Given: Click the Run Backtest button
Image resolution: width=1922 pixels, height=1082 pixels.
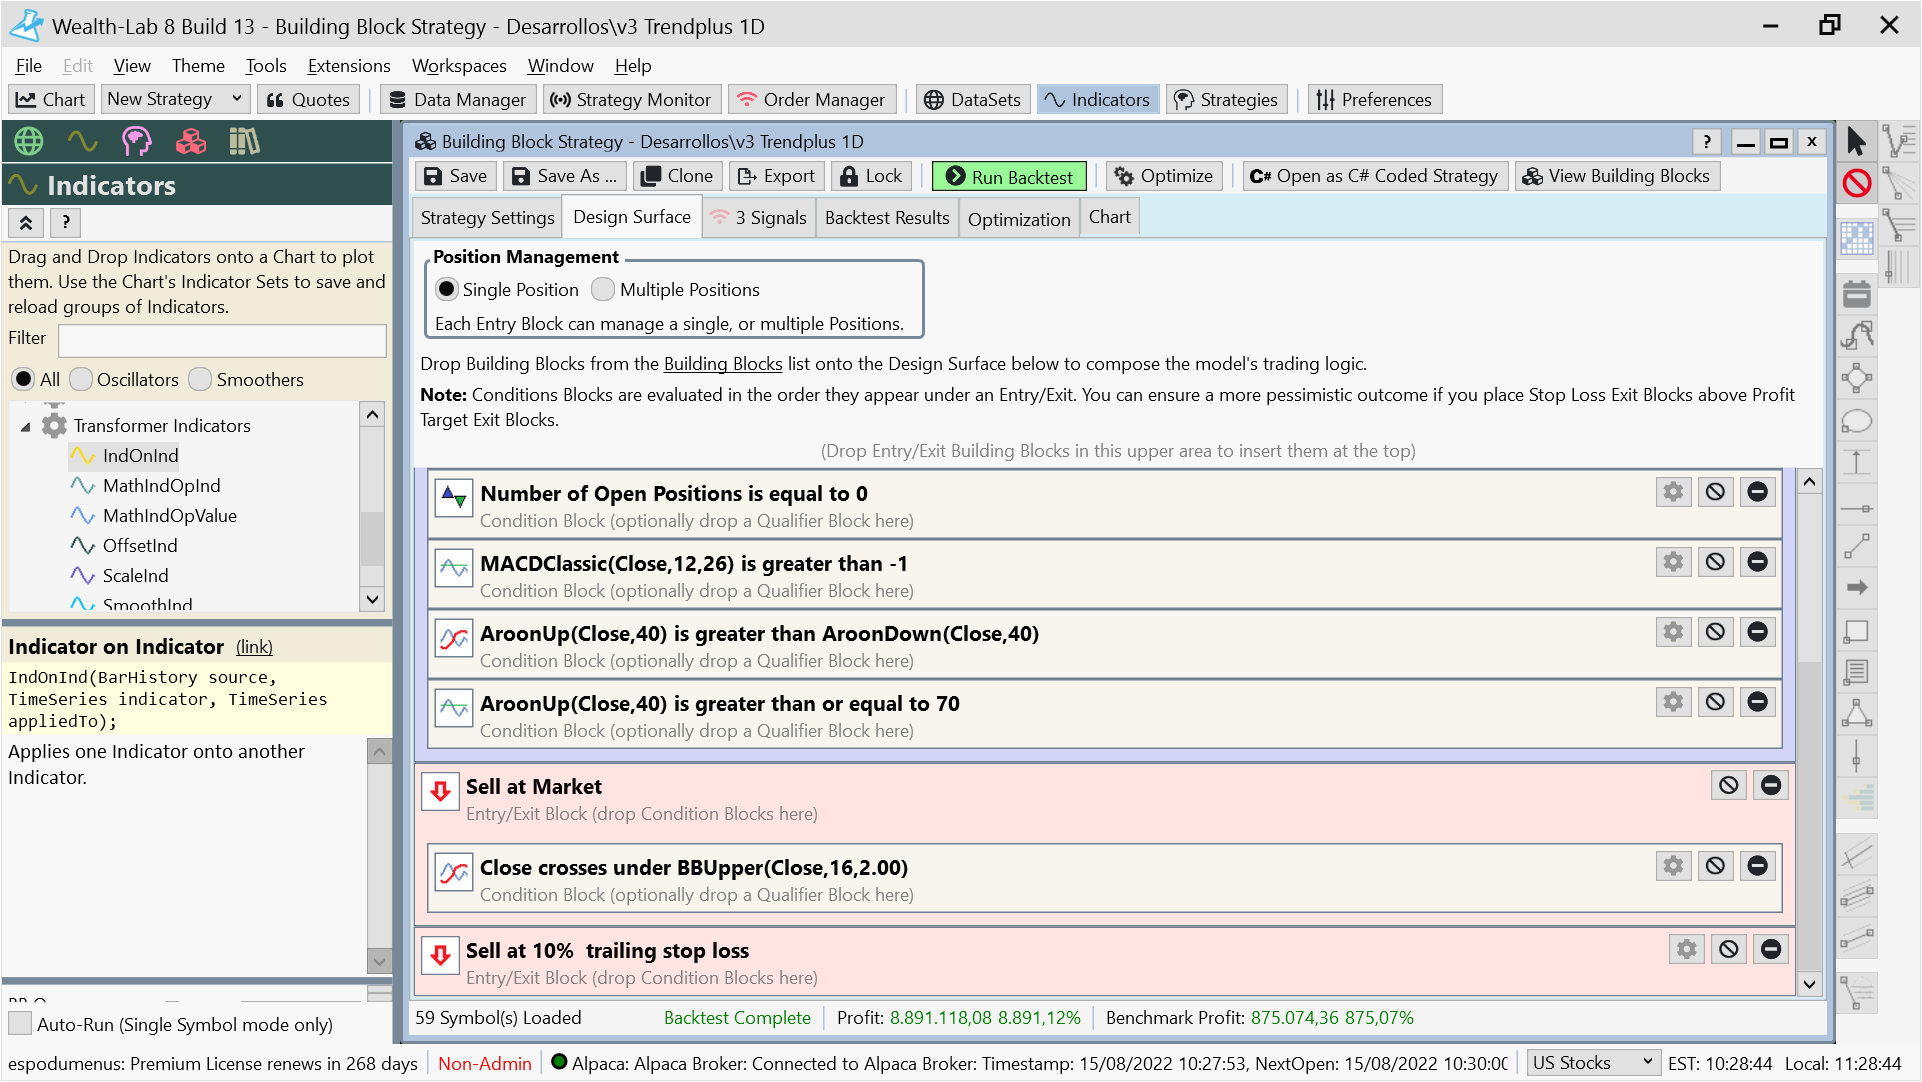Looking at the screenshot, I should [1008, 177].
